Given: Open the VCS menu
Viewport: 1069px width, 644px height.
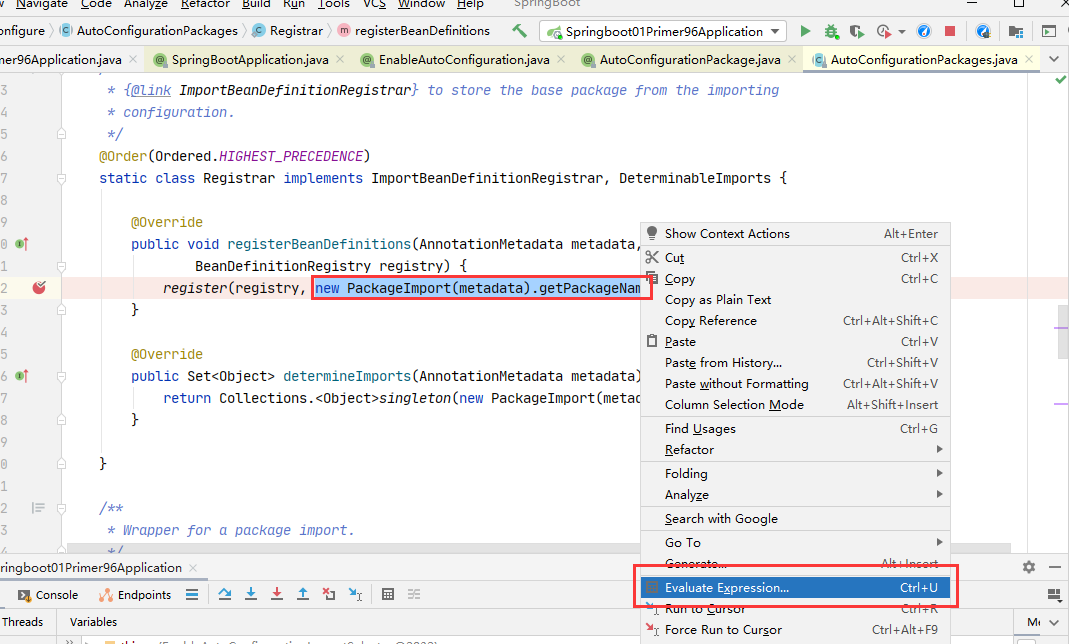Looking at the screenshot, I should [374, 4].
